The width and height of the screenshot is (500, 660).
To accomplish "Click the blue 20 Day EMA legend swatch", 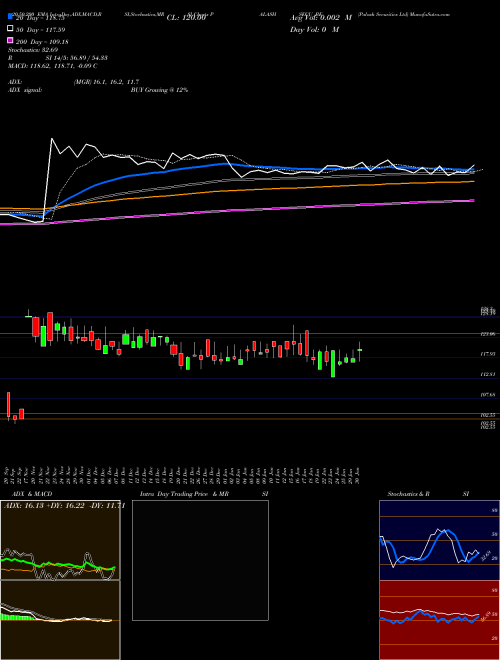I will [10, 17].
